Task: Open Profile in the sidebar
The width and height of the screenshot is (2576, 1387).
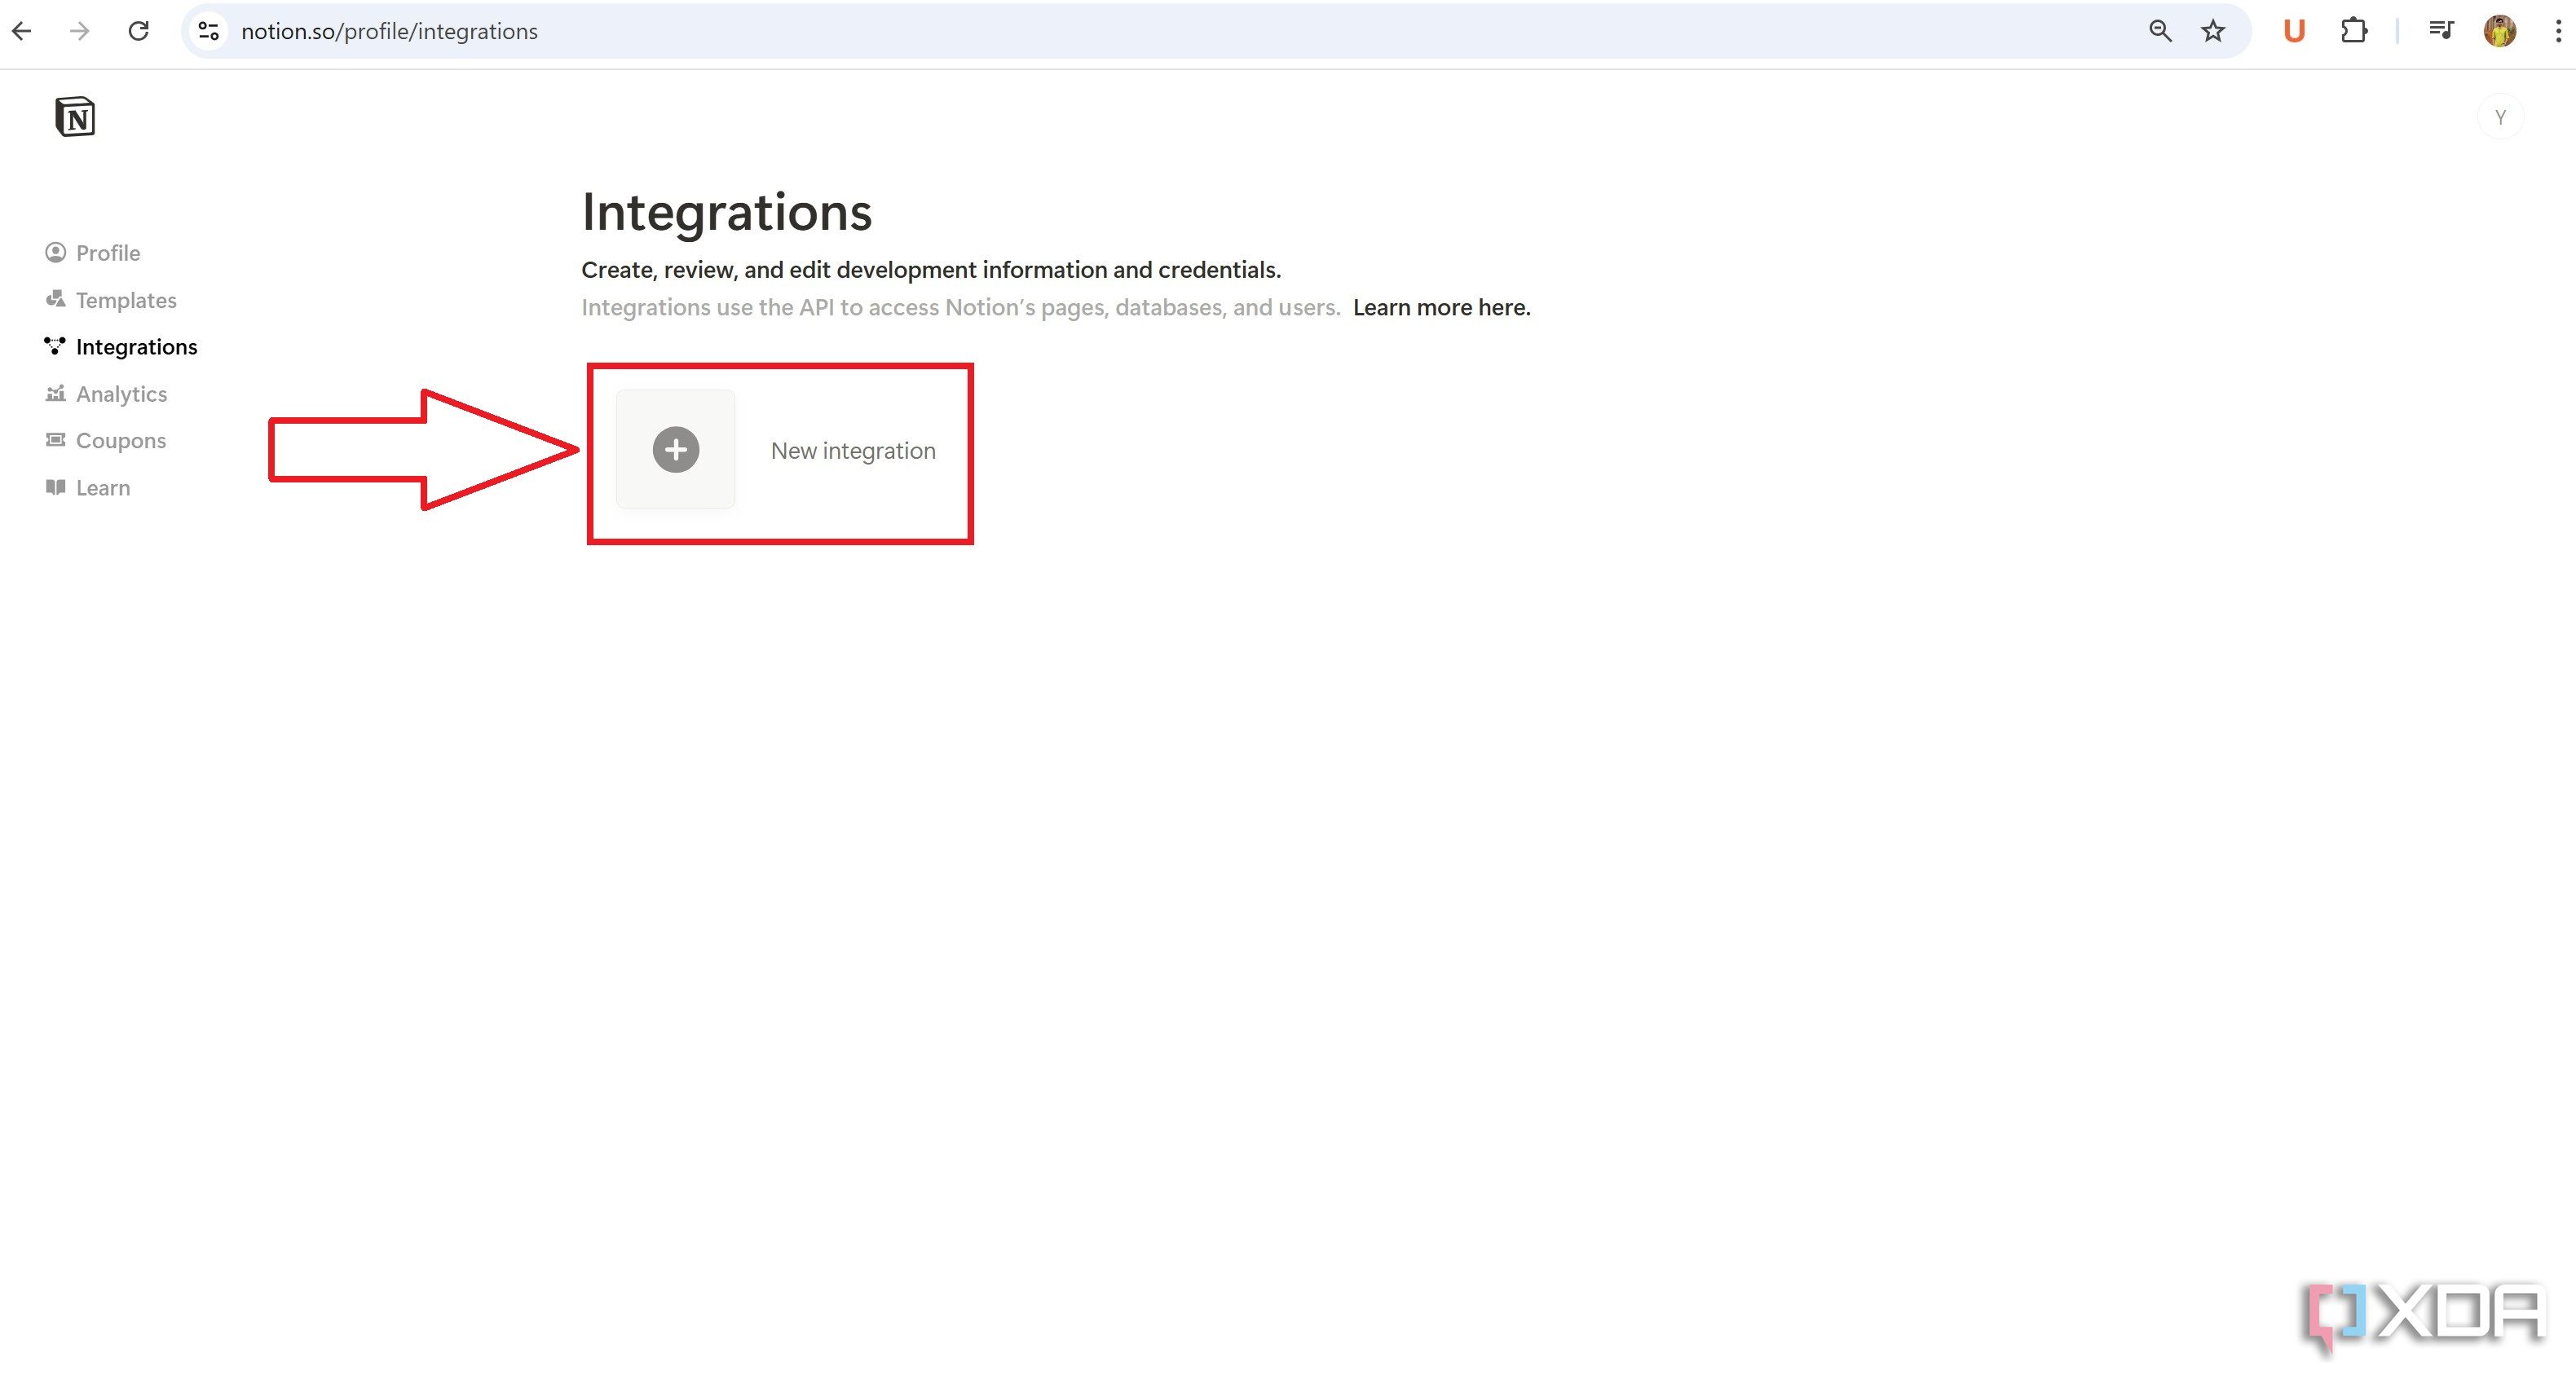Action: click(x=93, y=253)
